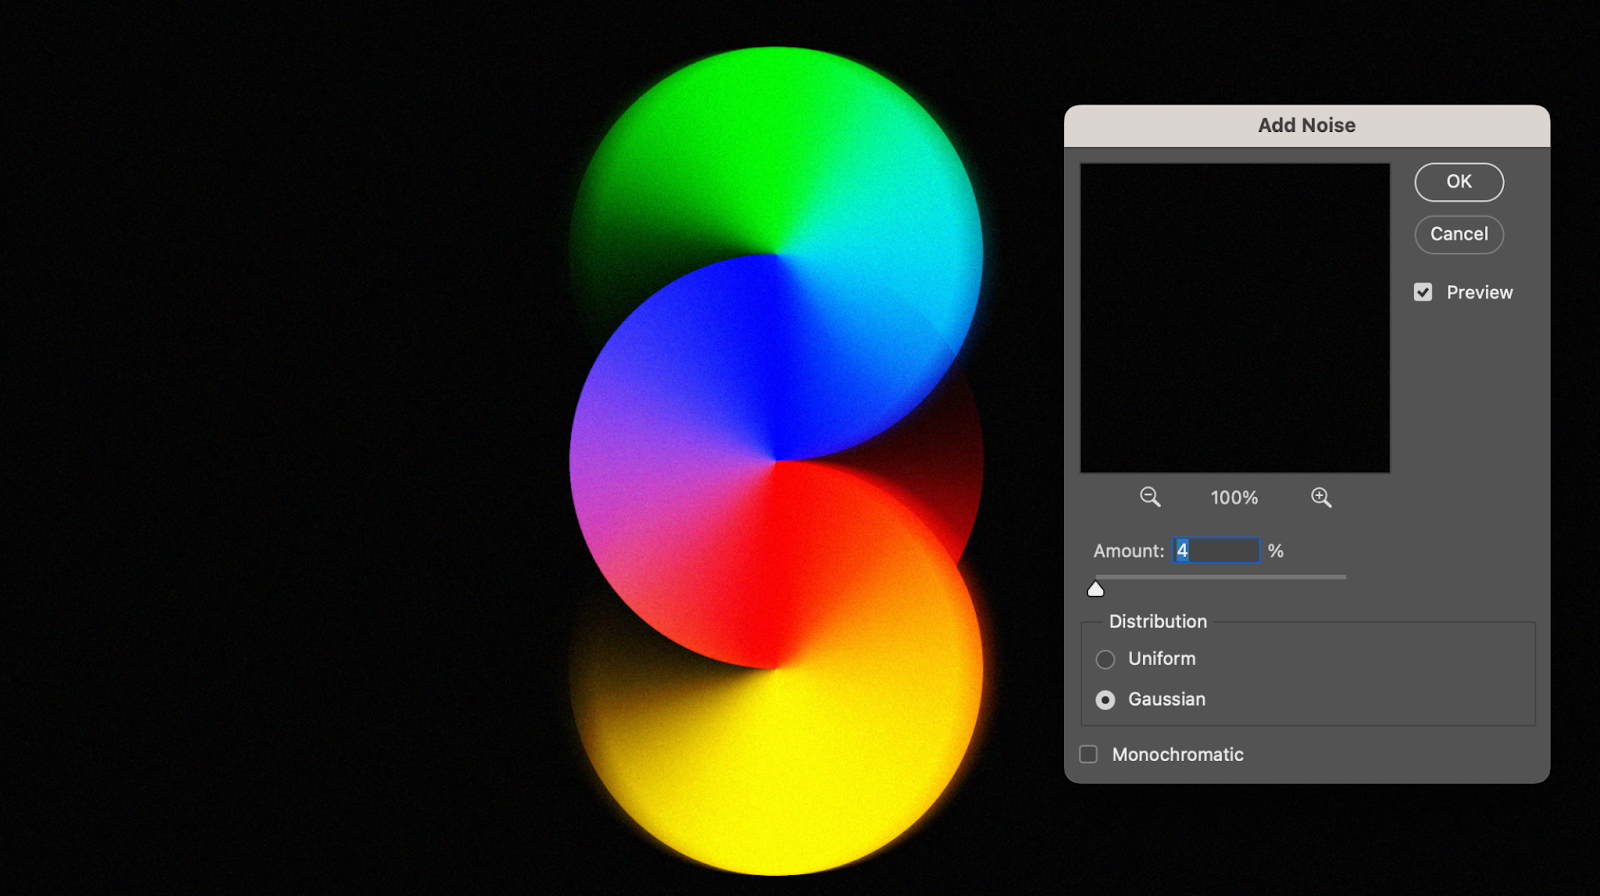This screenshot has height=896, width=1600.
Task: Click the 100% preview zoom level label
Action: pyautogui.click(x=1234, y=498)
